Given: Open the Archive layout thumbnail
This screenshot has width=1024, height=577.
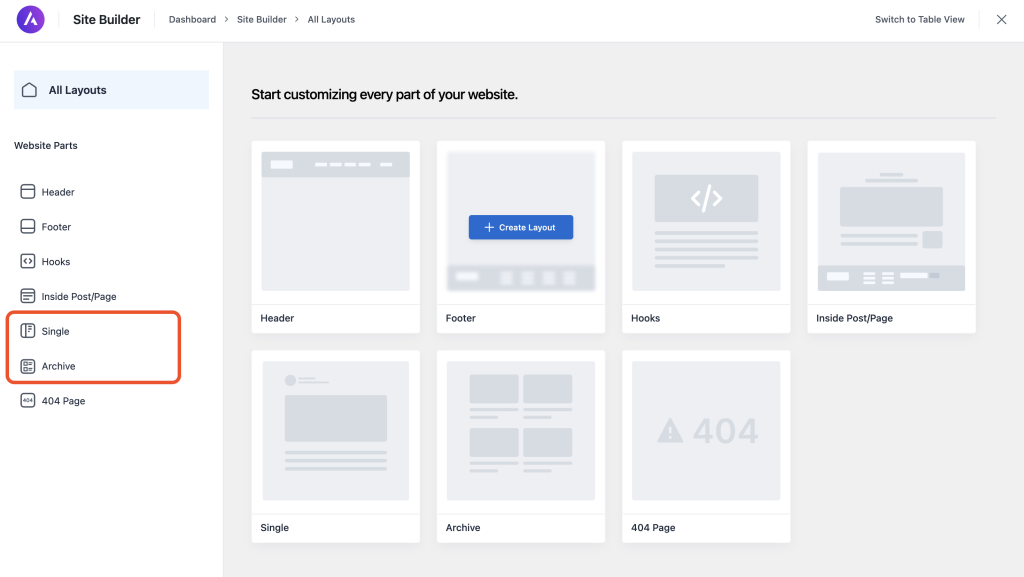Looking at the screenshot, I should coord(520,431).
